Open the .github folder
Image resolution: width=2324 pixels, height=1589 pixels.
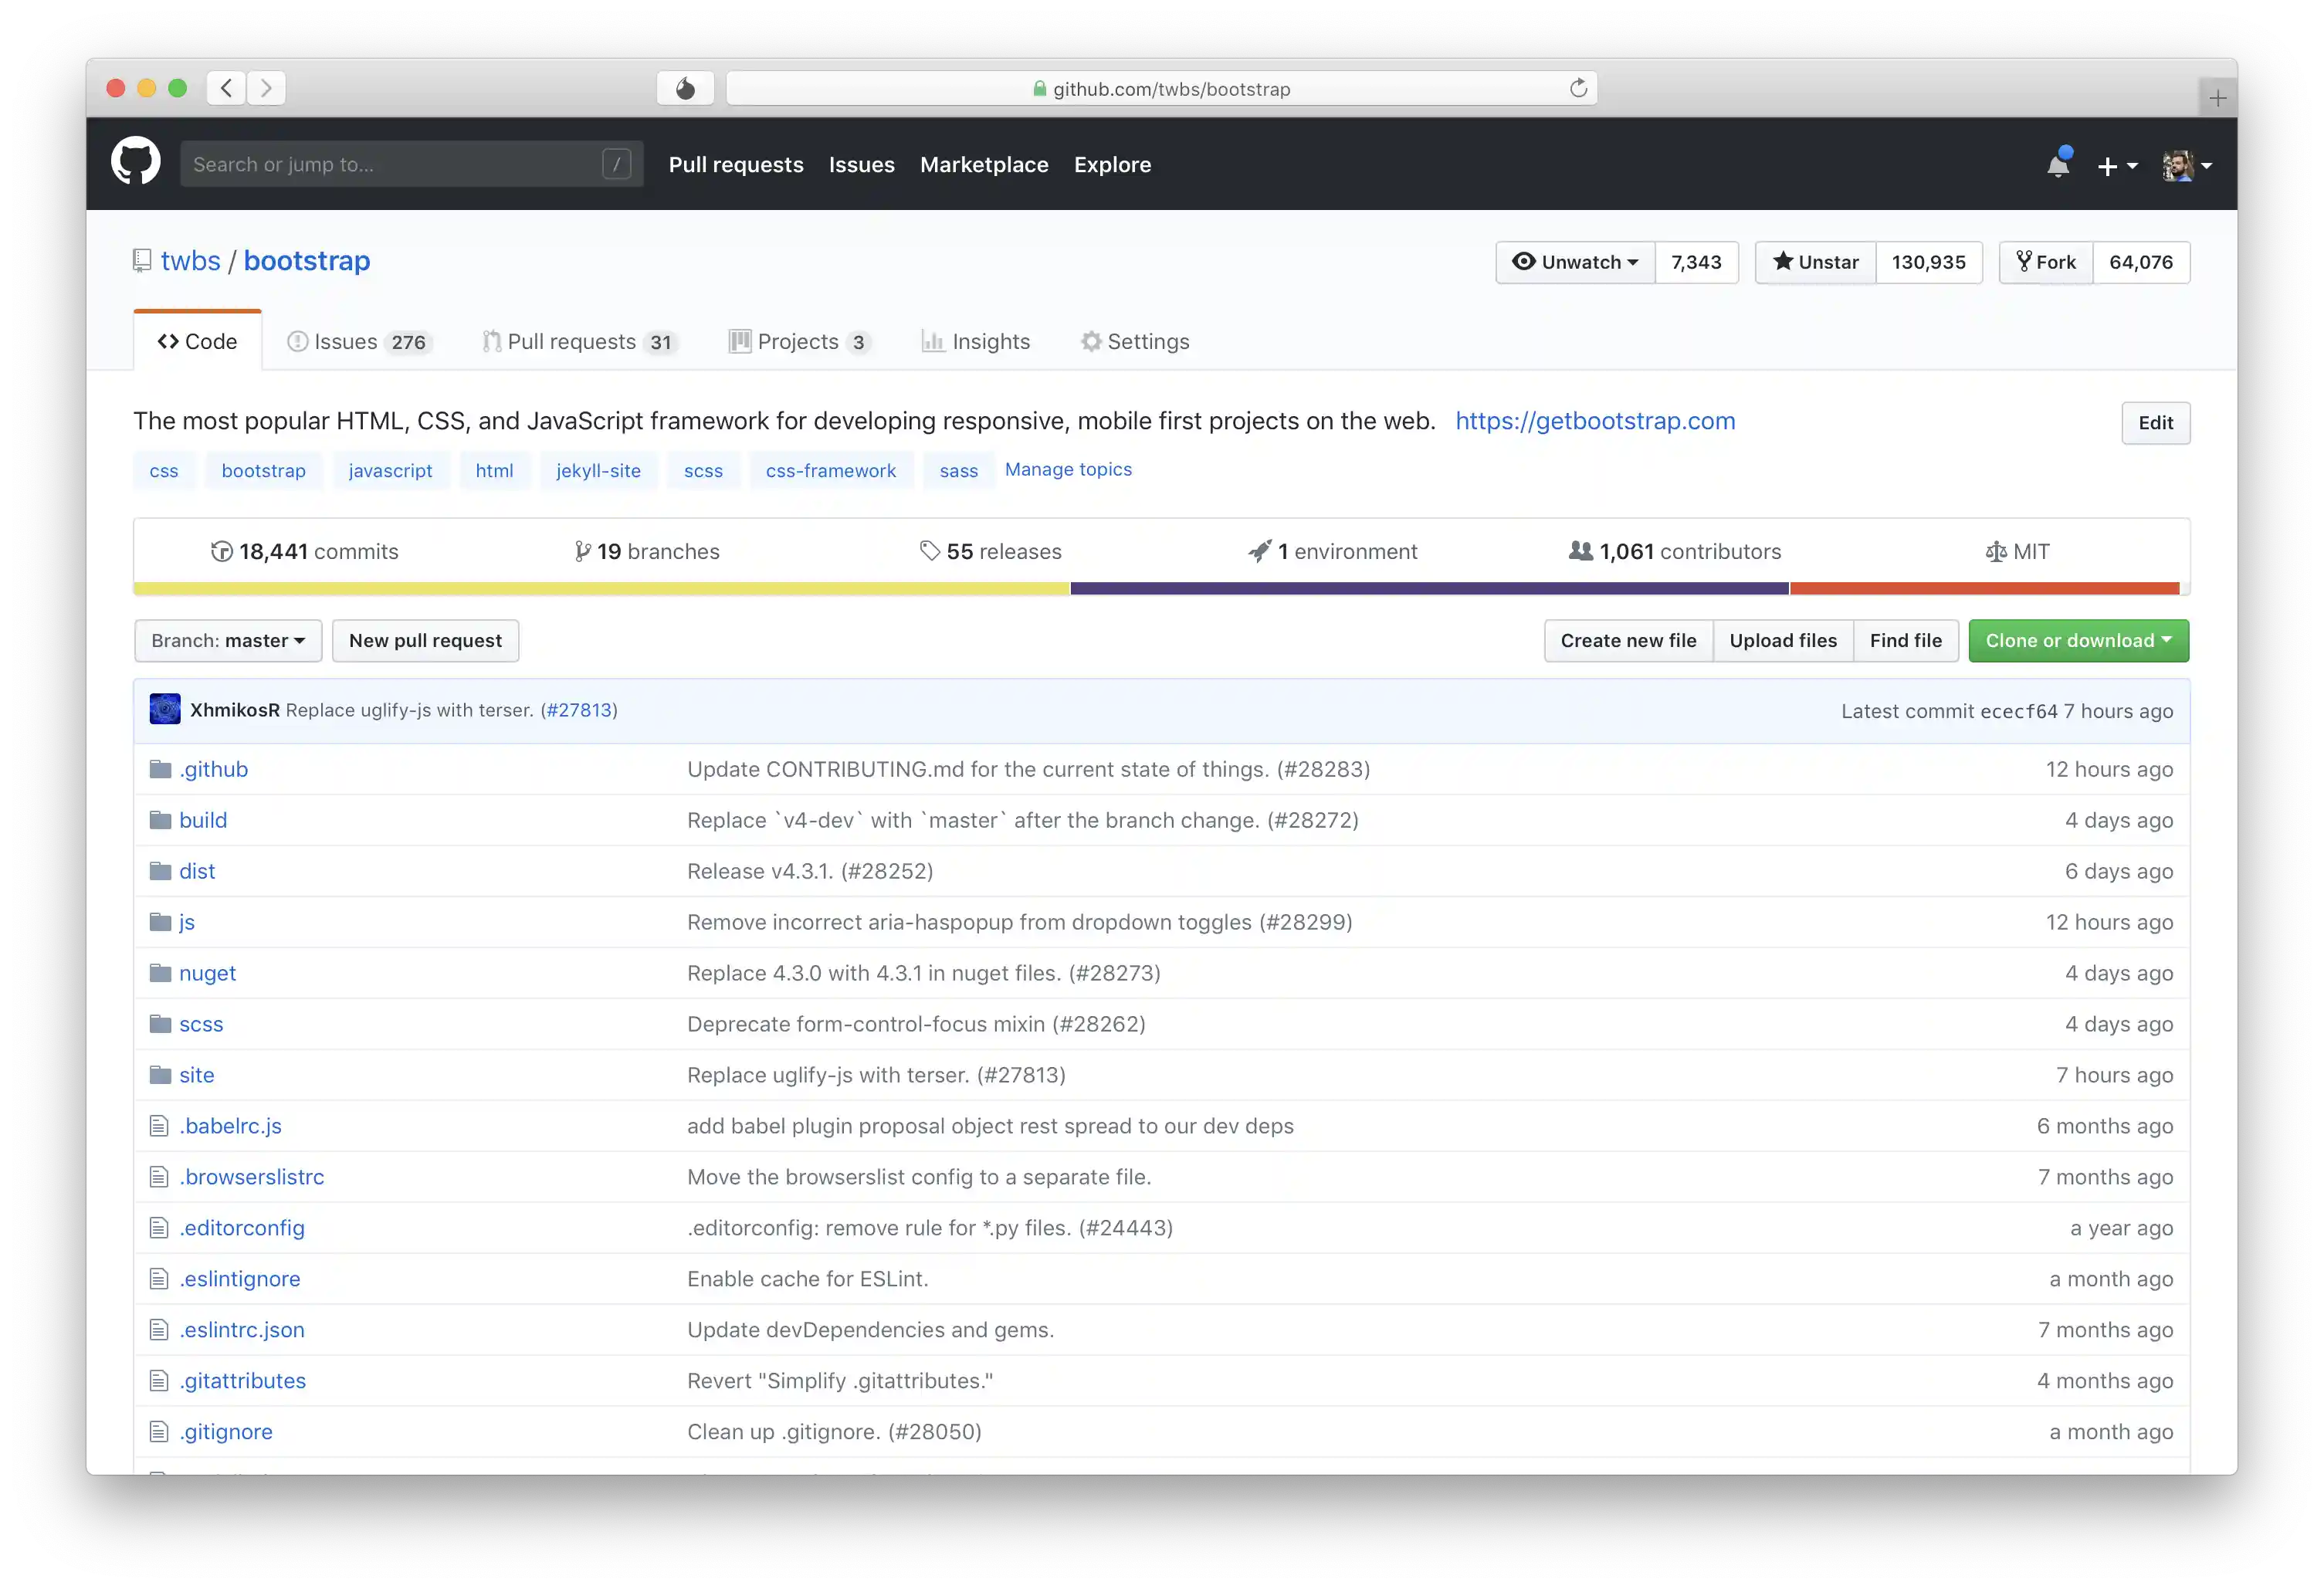(x=213, y=769)
